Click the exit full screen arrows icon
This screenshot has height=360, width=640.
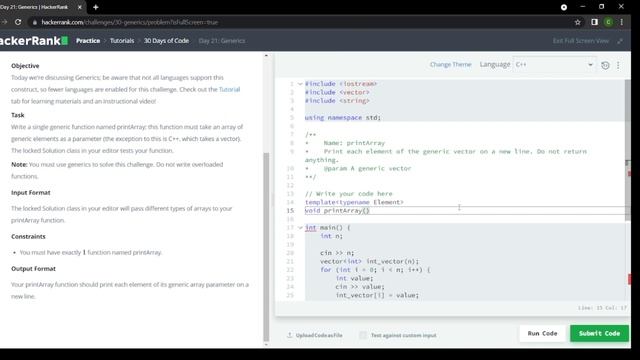tap(620, 41)
